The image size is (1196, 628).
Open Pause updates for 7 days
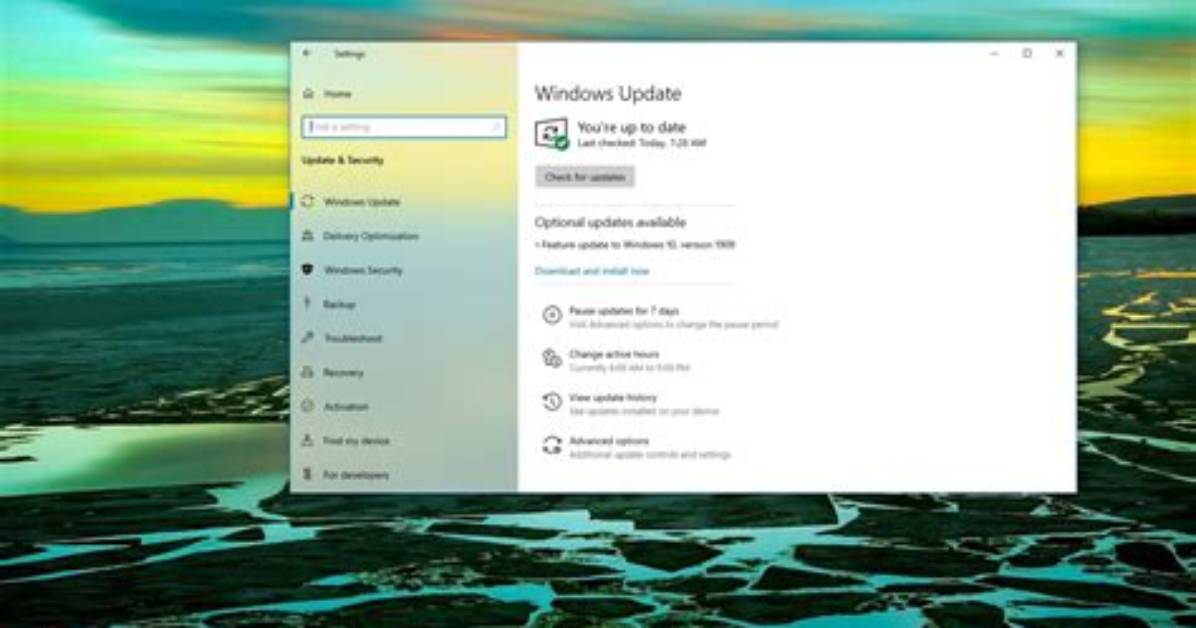coord(624,311)
